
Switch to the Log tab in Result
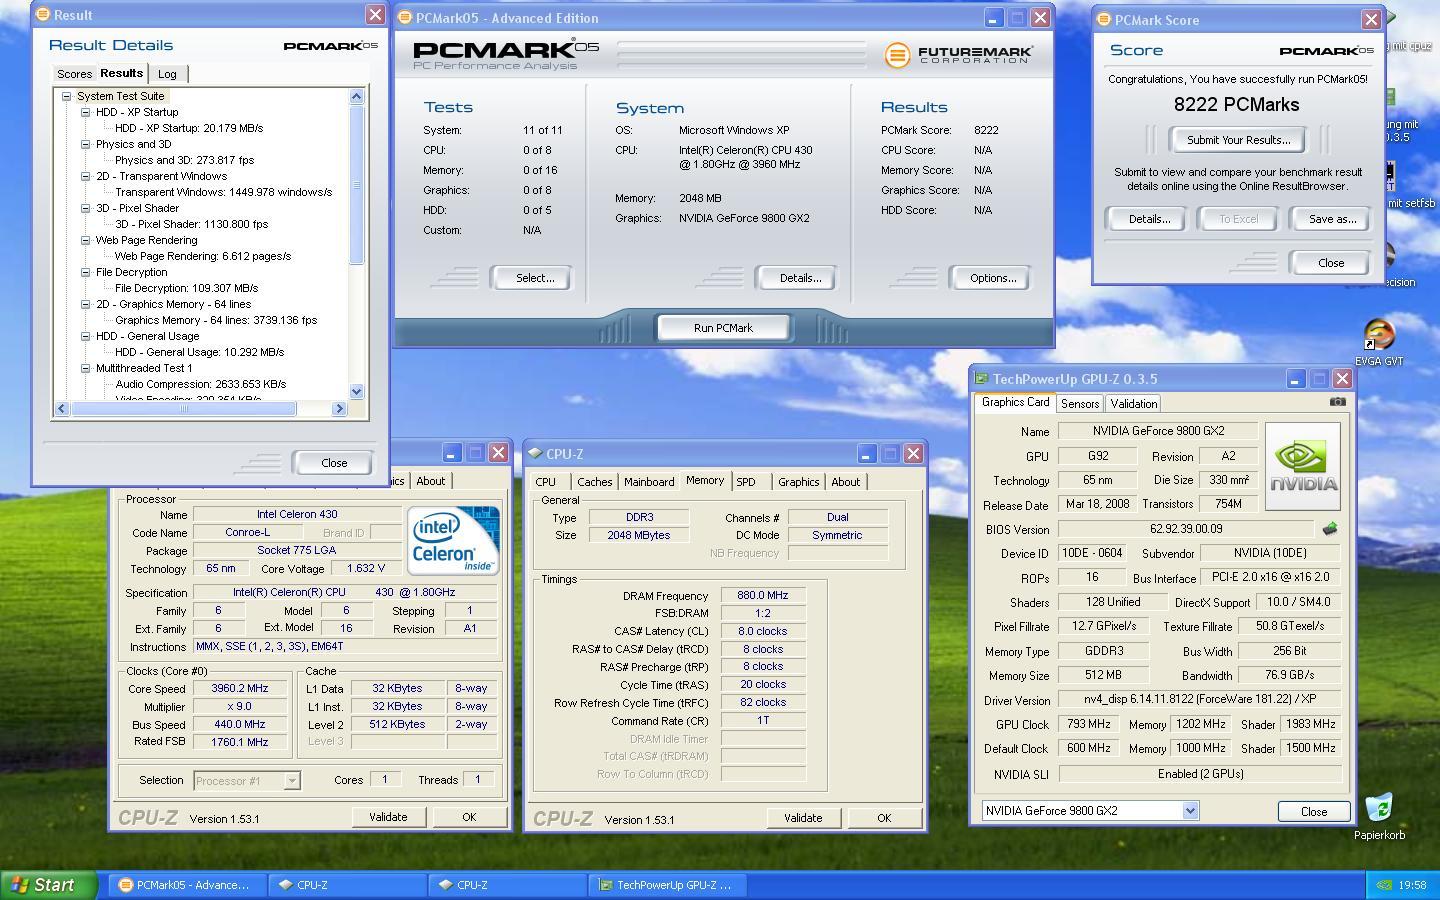(x=167, y=74)
